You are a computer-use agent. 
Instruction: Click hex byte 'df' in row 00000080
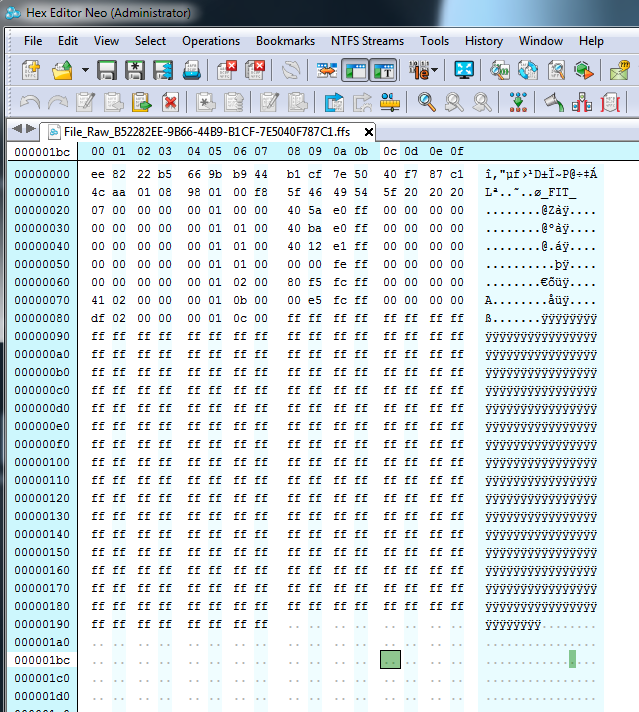point(98,318)
